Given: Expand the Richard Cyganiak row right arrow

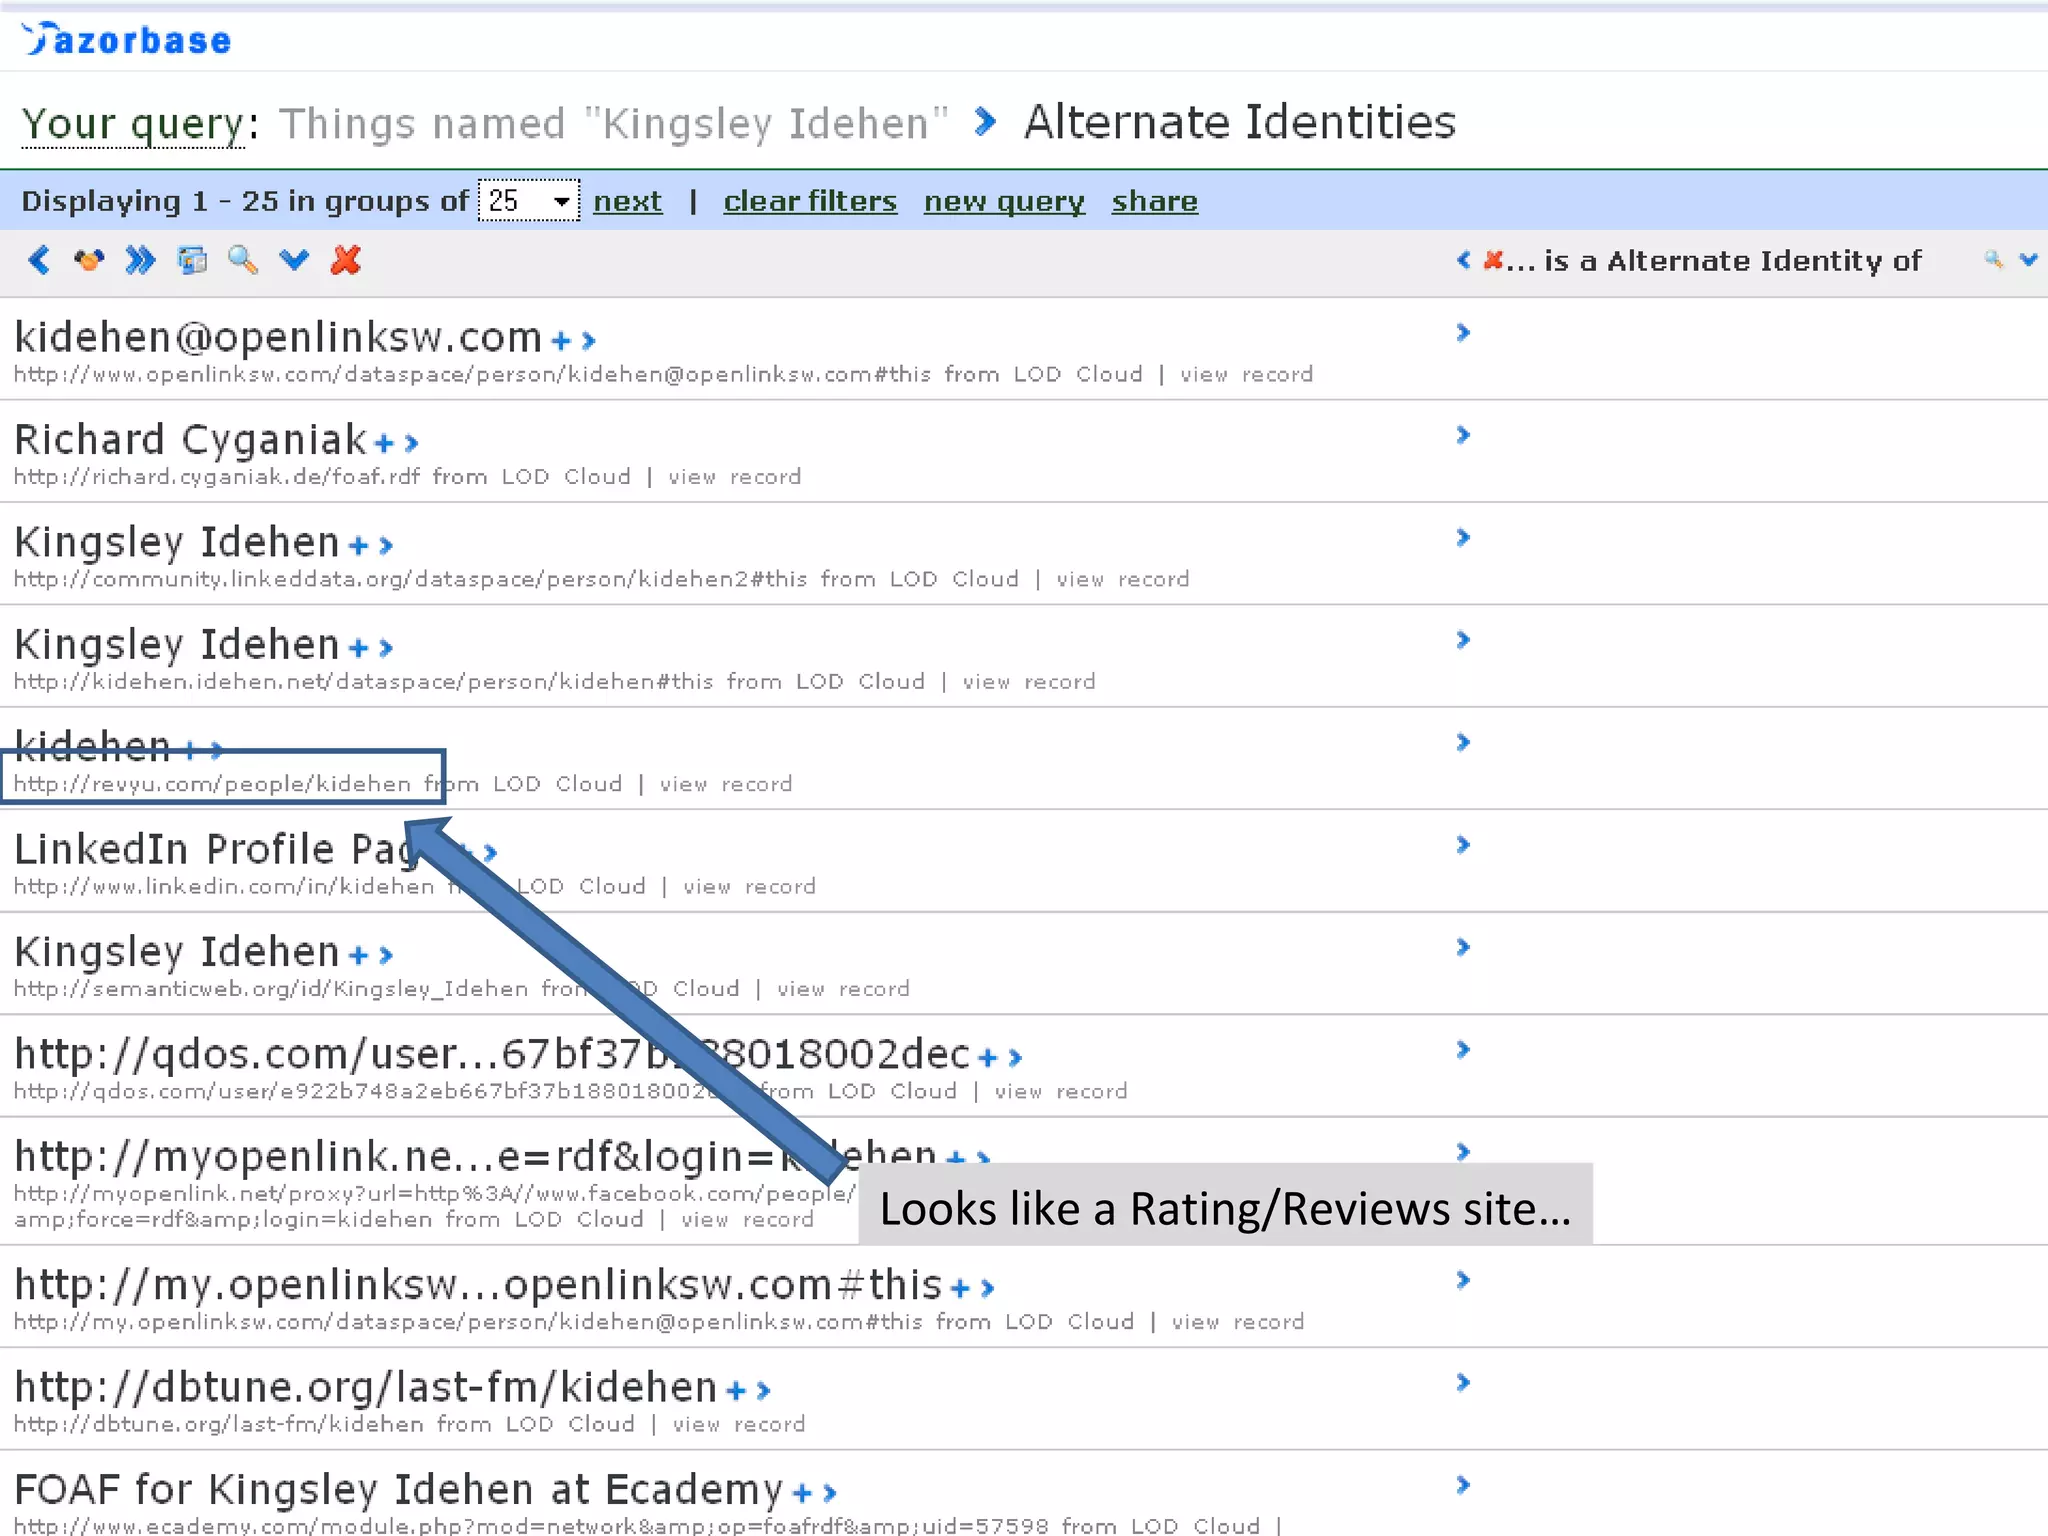Looking at the screenshot, I should (x=1463, y=435).
